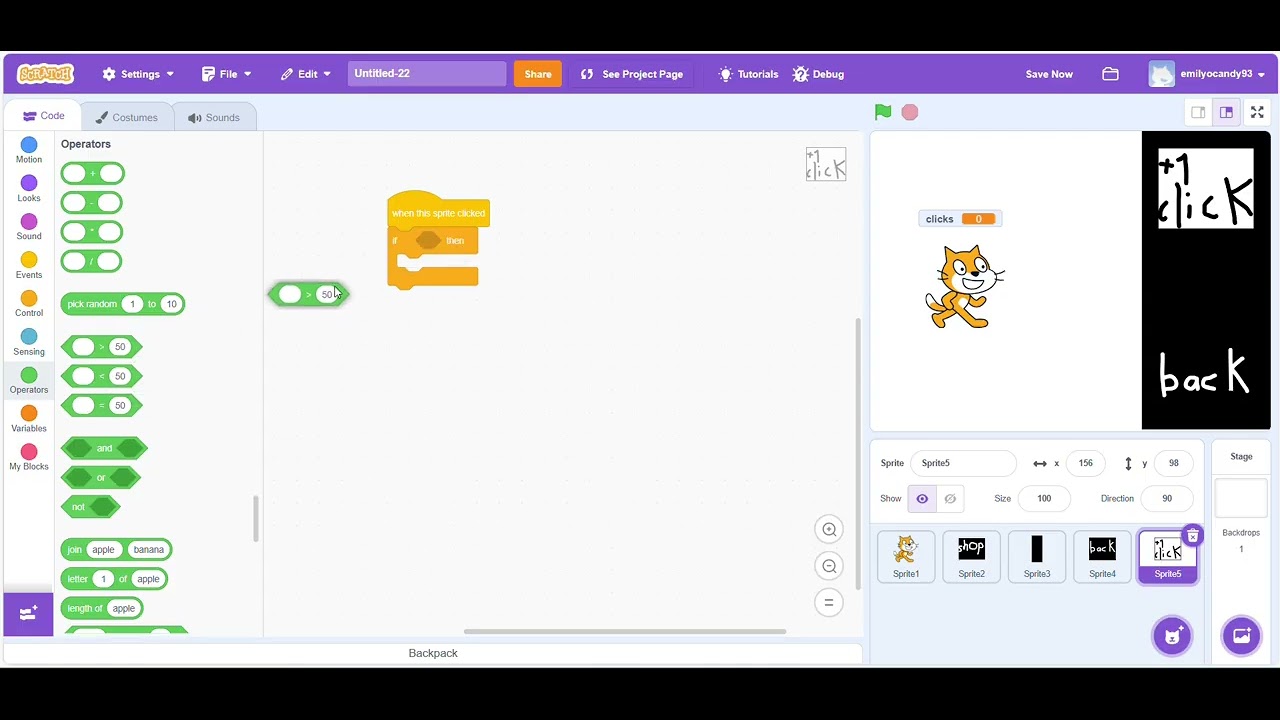This screenshot has width=1280, height=720.
Task: Select the My Blocks category
Action: click(29, 458)
